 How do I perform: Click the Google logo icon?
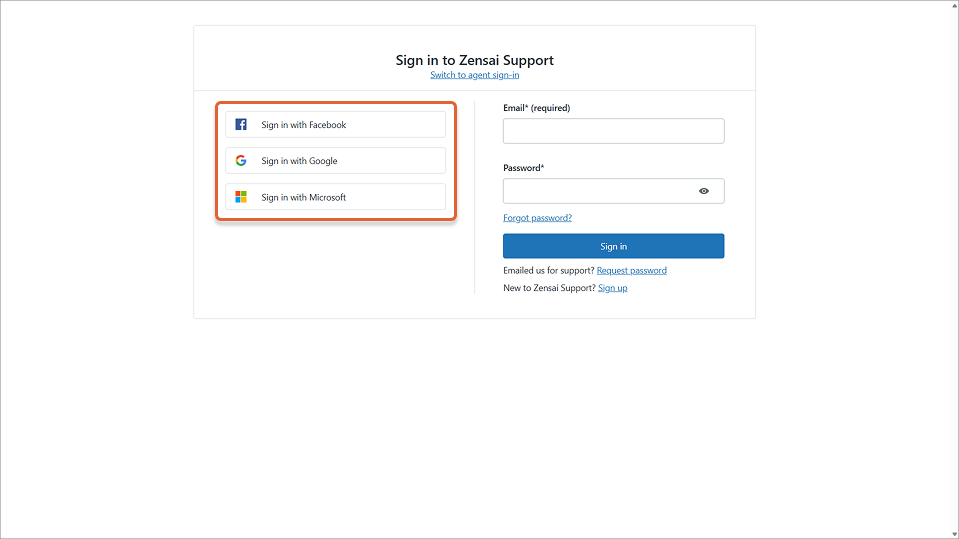click(x=241, y=160)
